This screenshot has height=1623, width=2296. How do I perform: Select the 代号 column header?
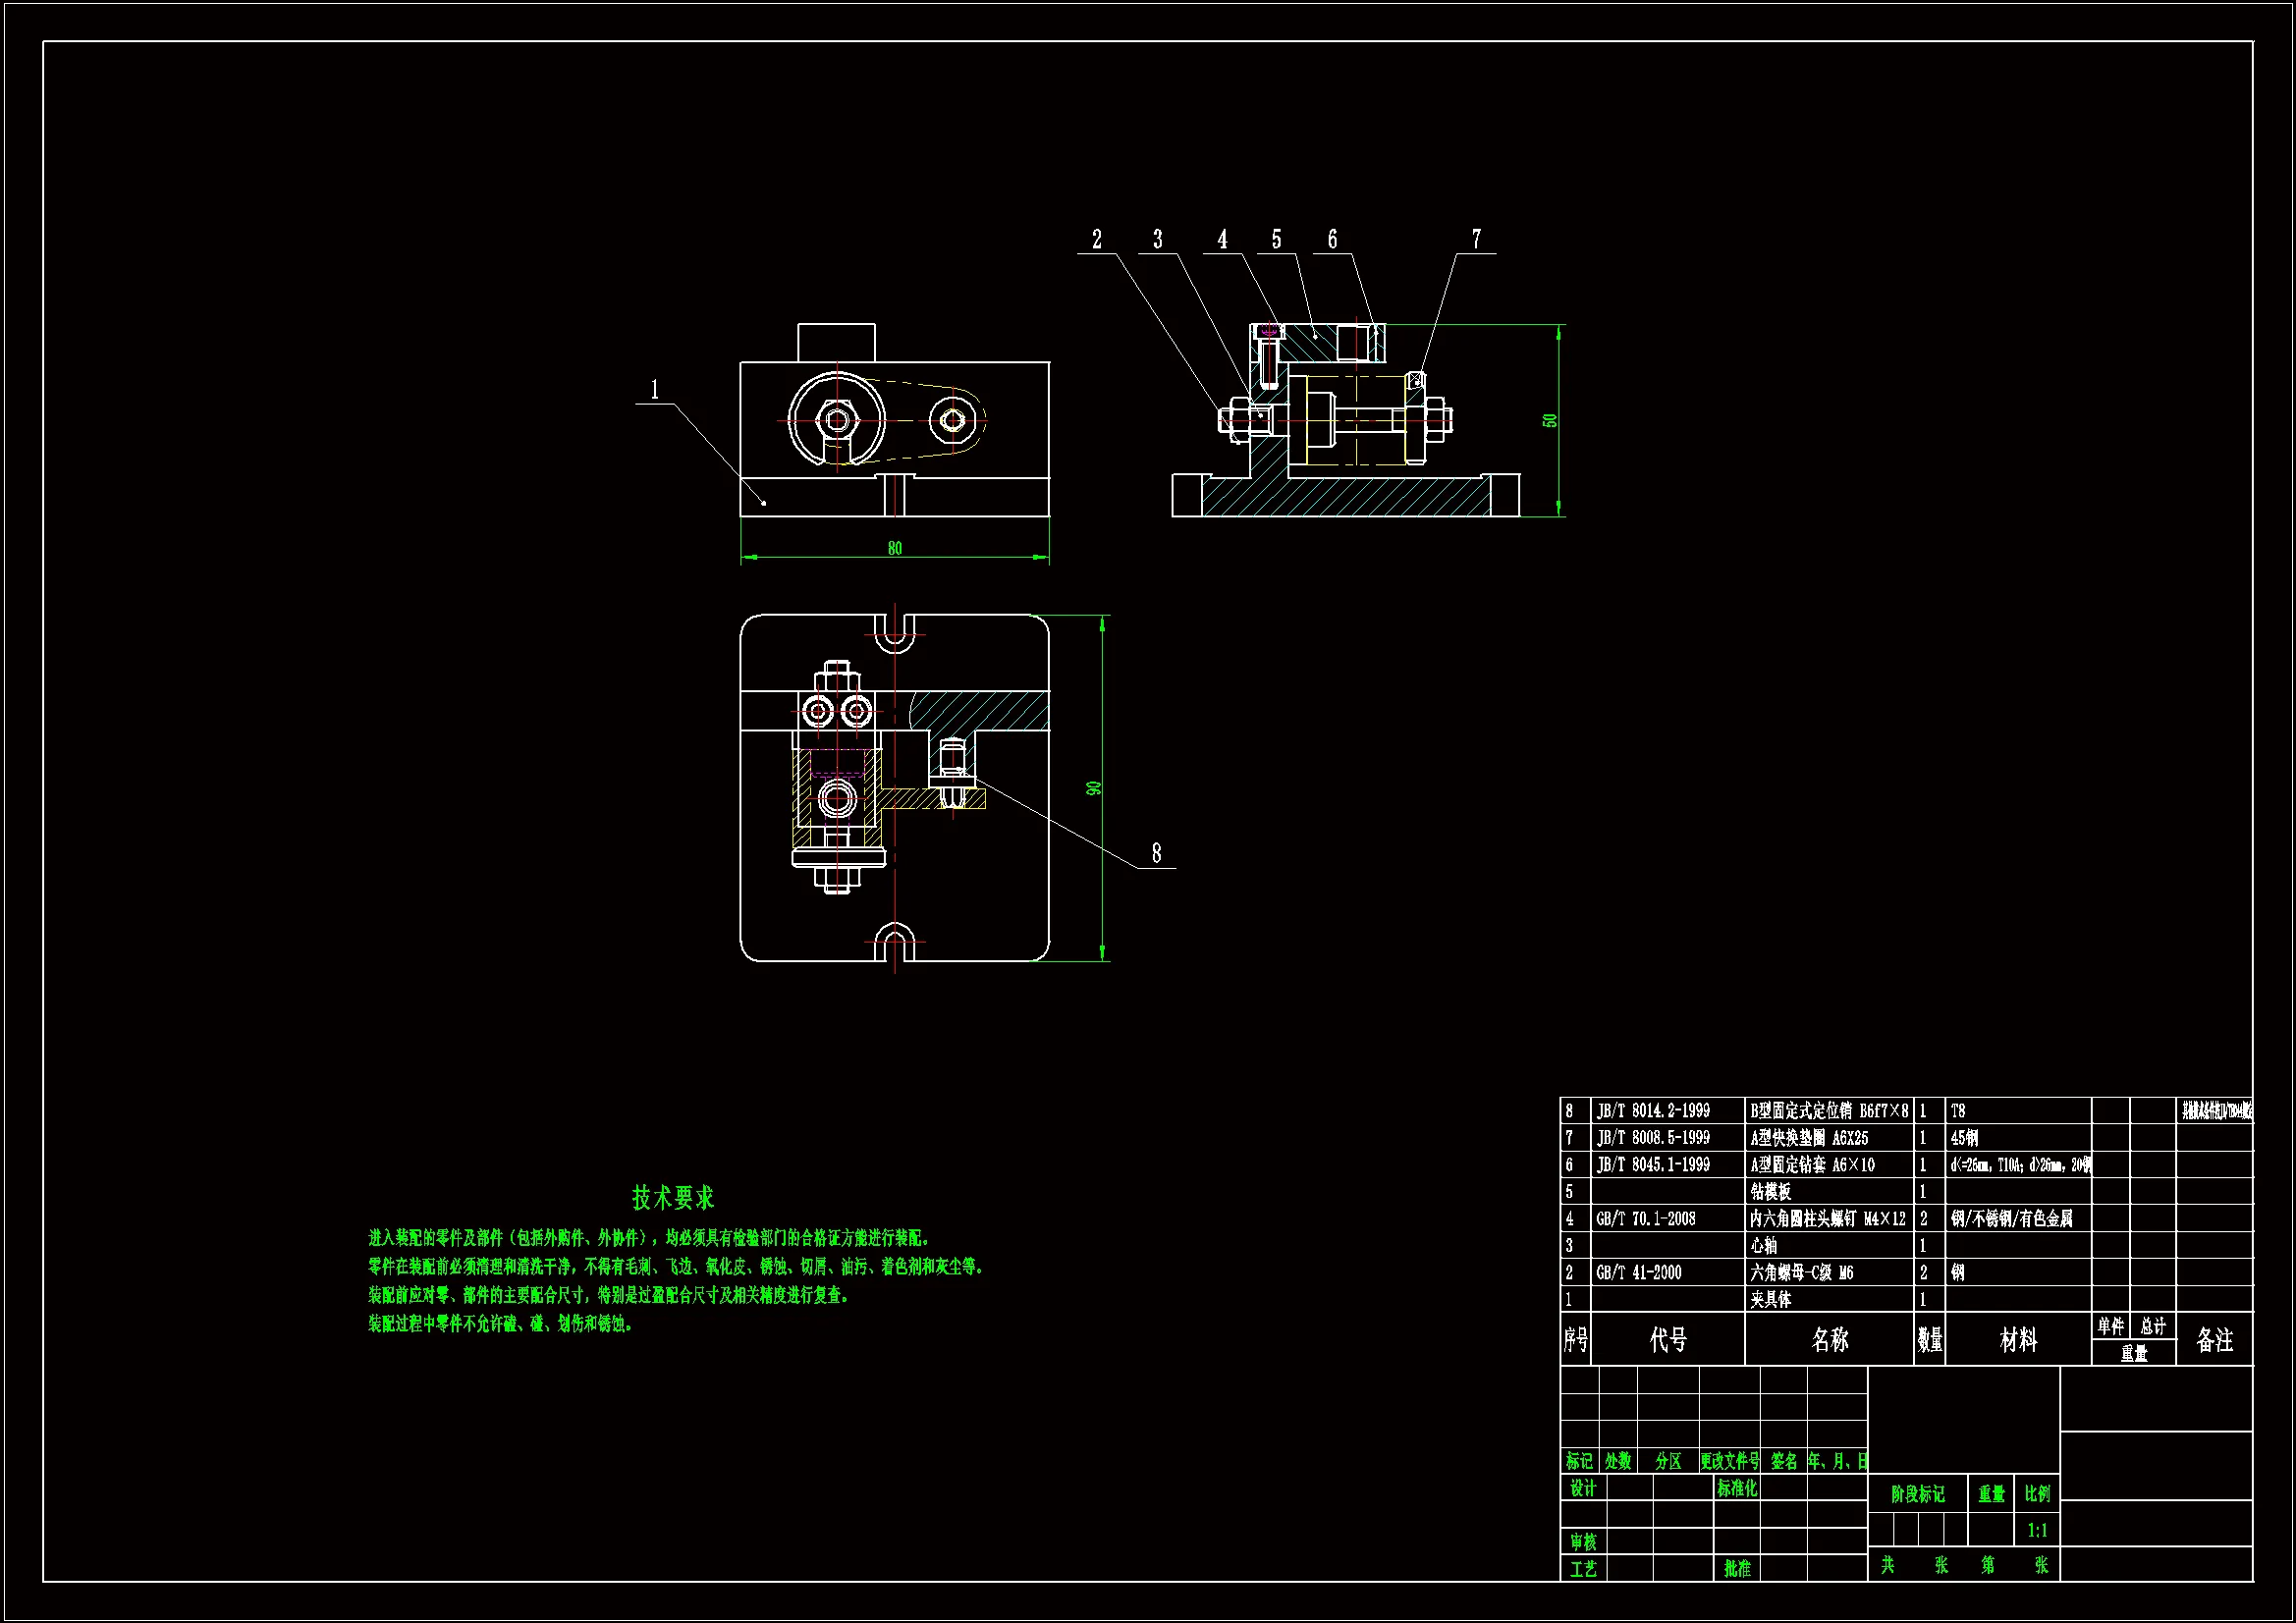pos(1667,1339)
